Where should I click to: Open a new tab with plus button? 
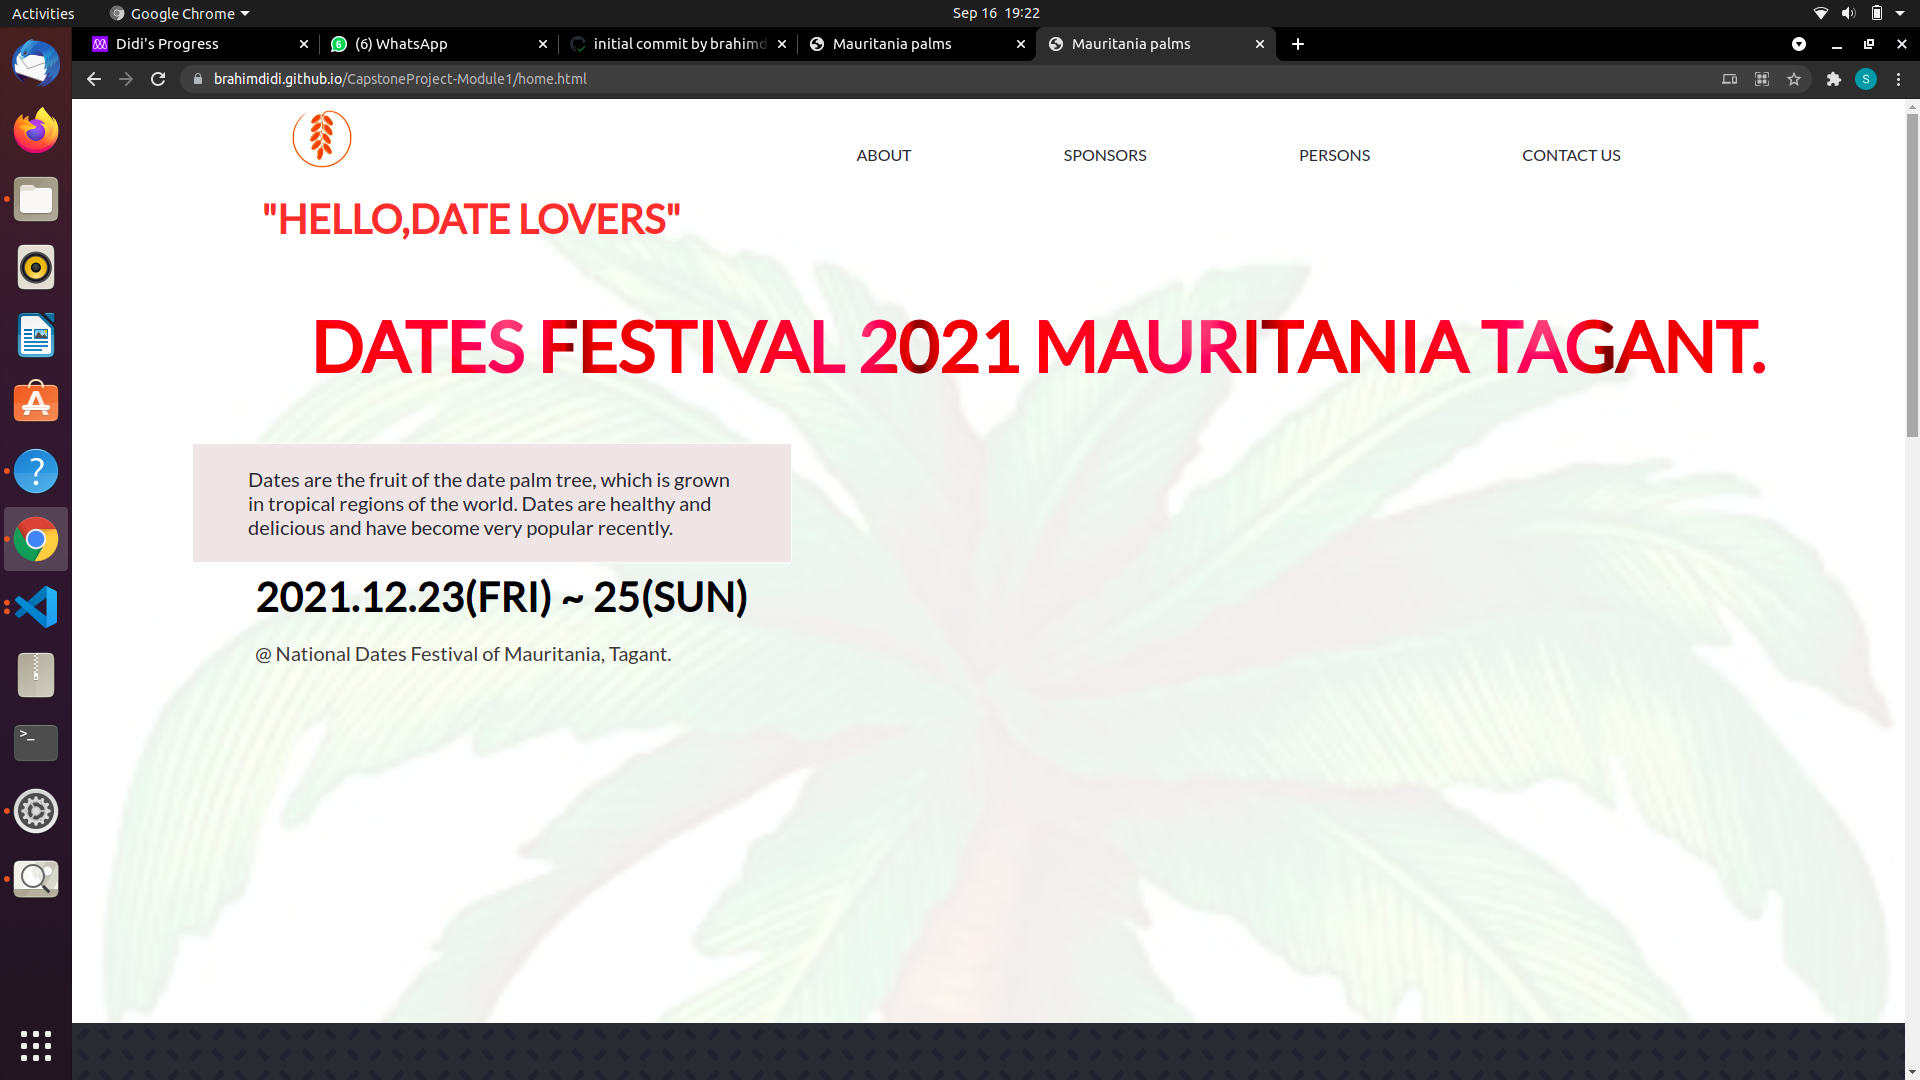click(1297, 44)
